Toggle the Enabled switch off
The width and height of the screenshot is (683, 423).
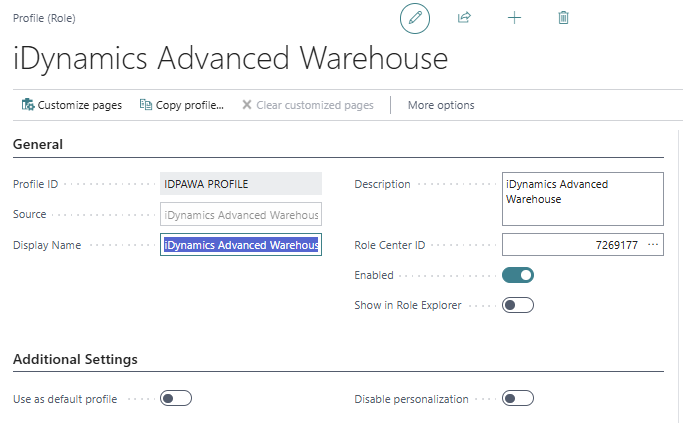pos(518,275)
